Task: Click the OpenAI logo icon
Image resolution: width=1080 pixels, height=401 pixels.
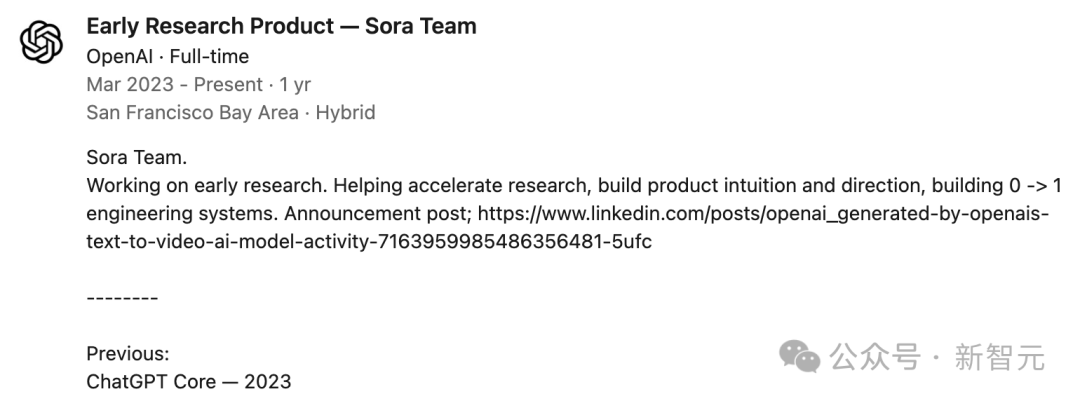Action: click(42, 43)
